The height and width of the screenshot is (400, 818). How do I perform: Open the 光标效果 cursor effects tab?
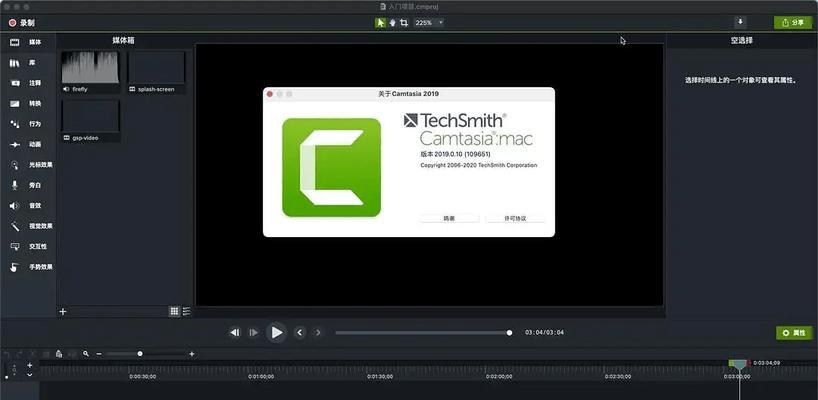point(27,165)
